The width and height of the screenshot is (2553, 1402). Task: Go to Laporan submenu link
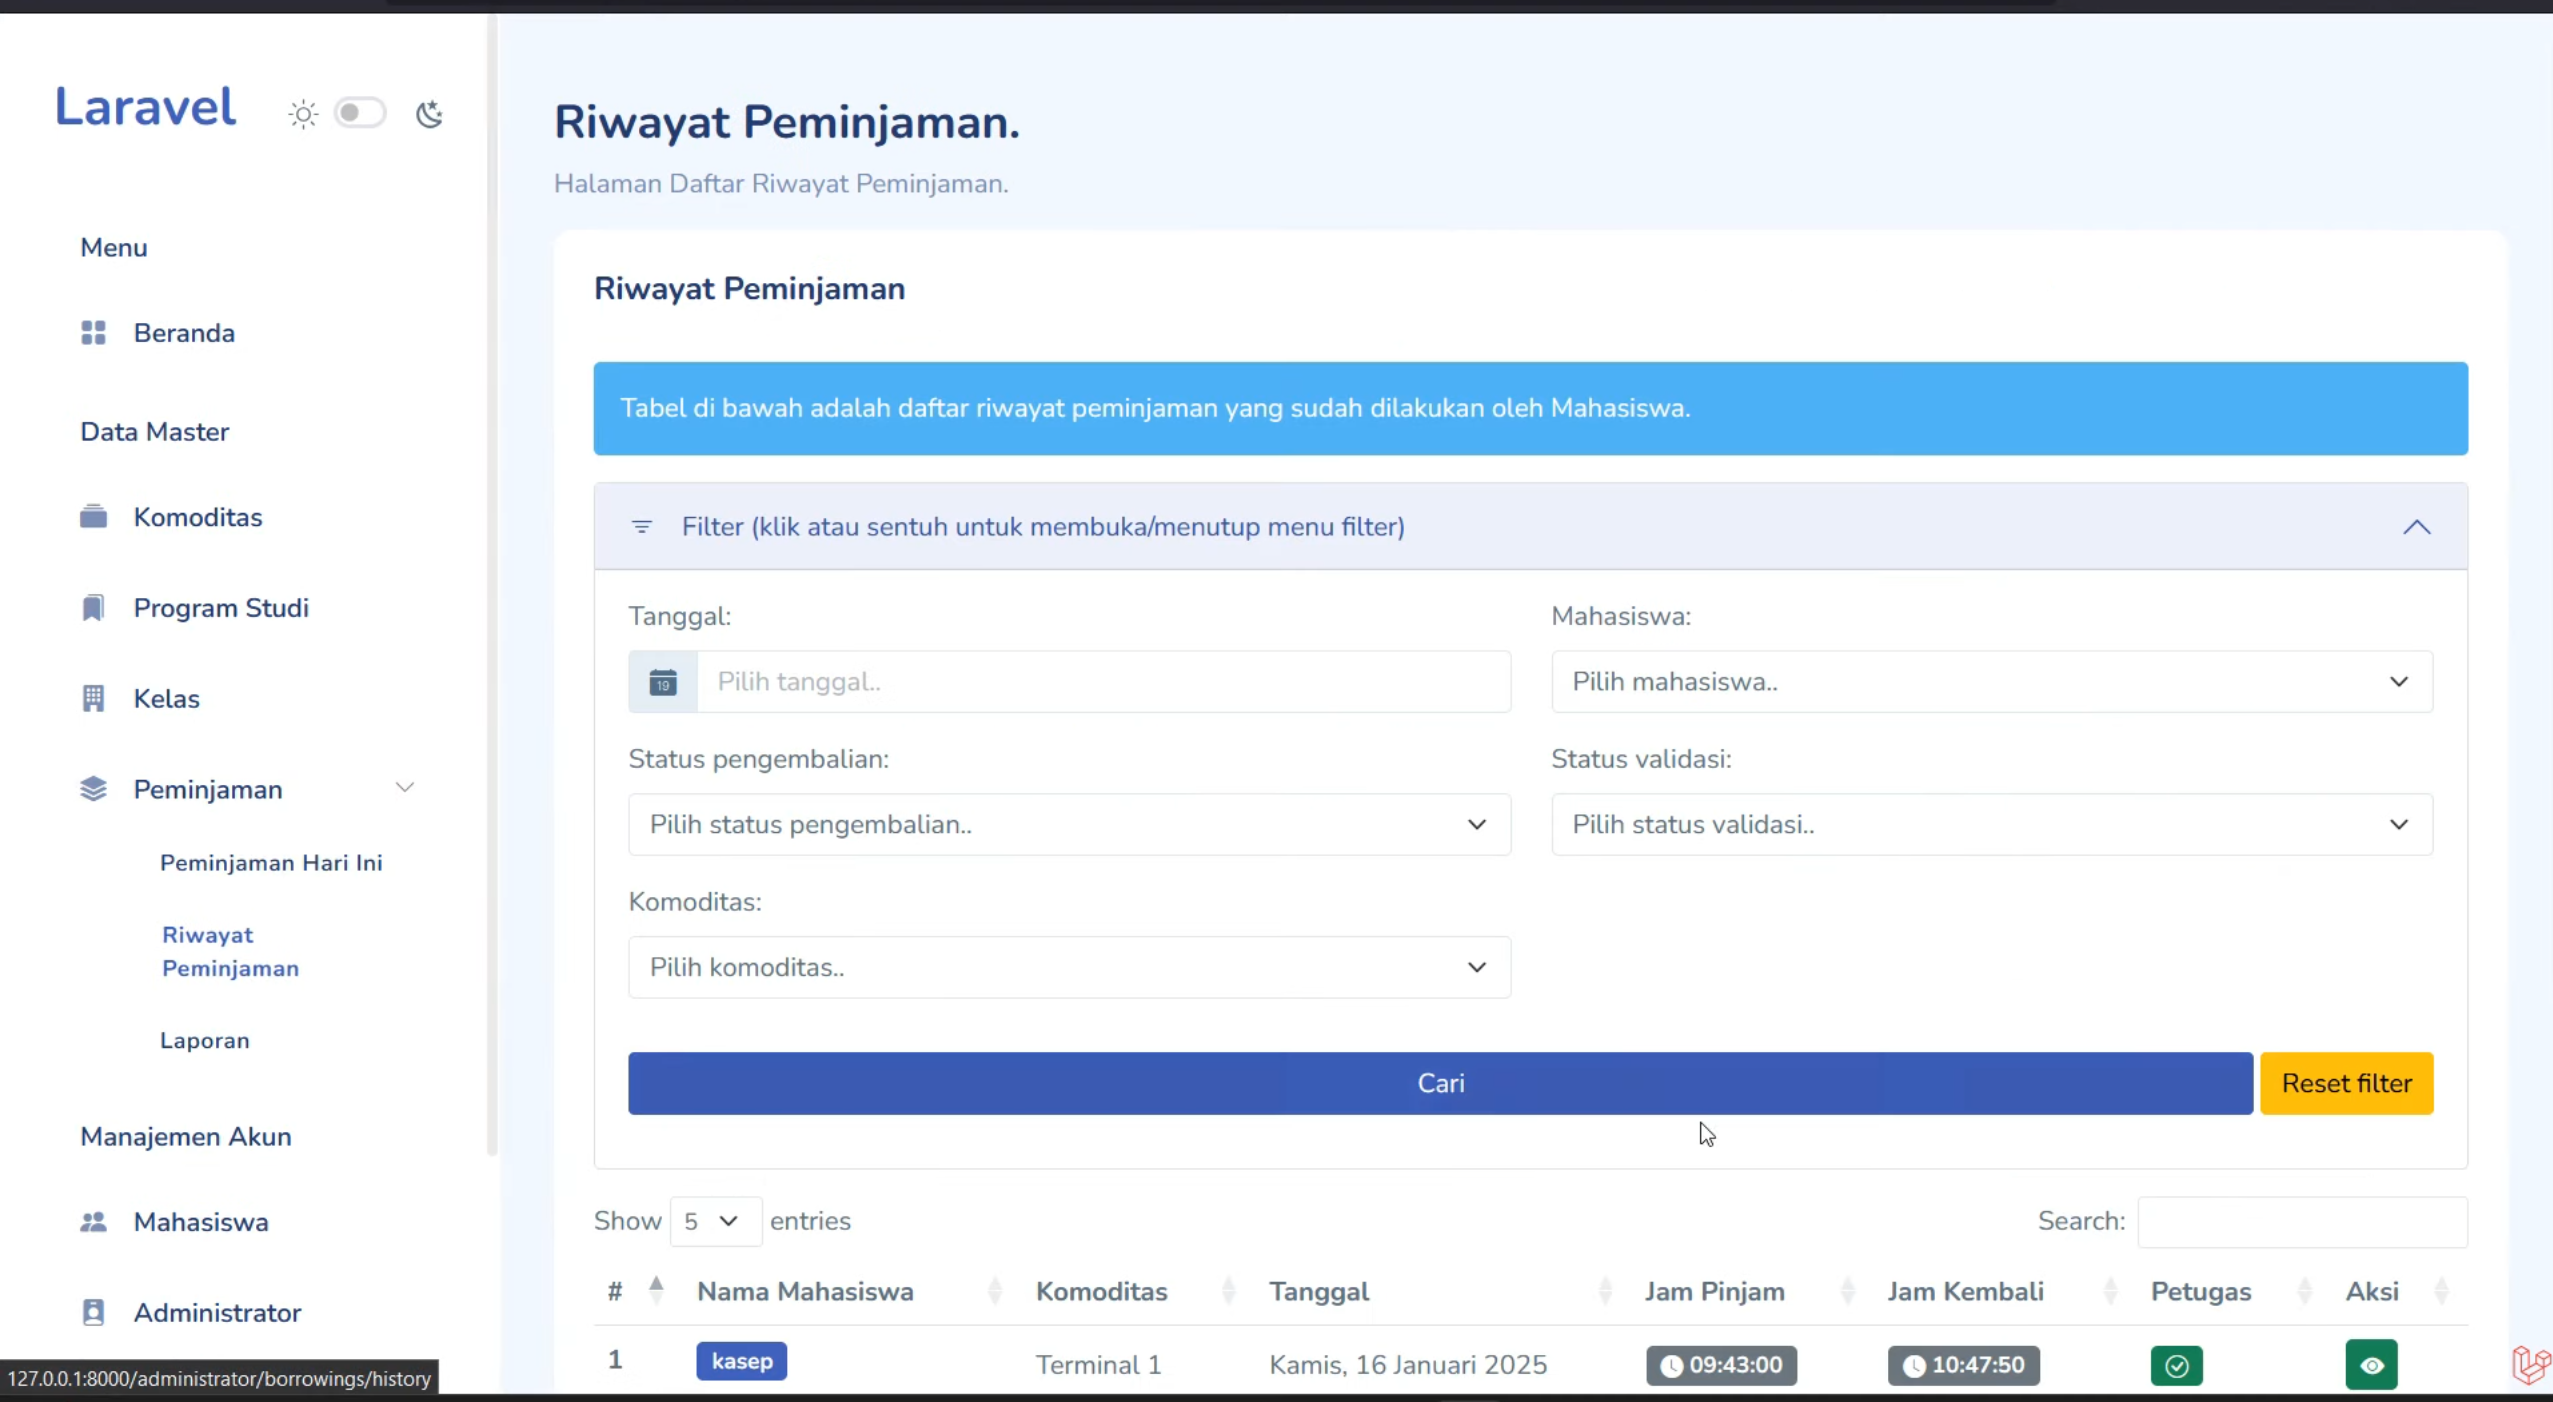point(205,1040)
